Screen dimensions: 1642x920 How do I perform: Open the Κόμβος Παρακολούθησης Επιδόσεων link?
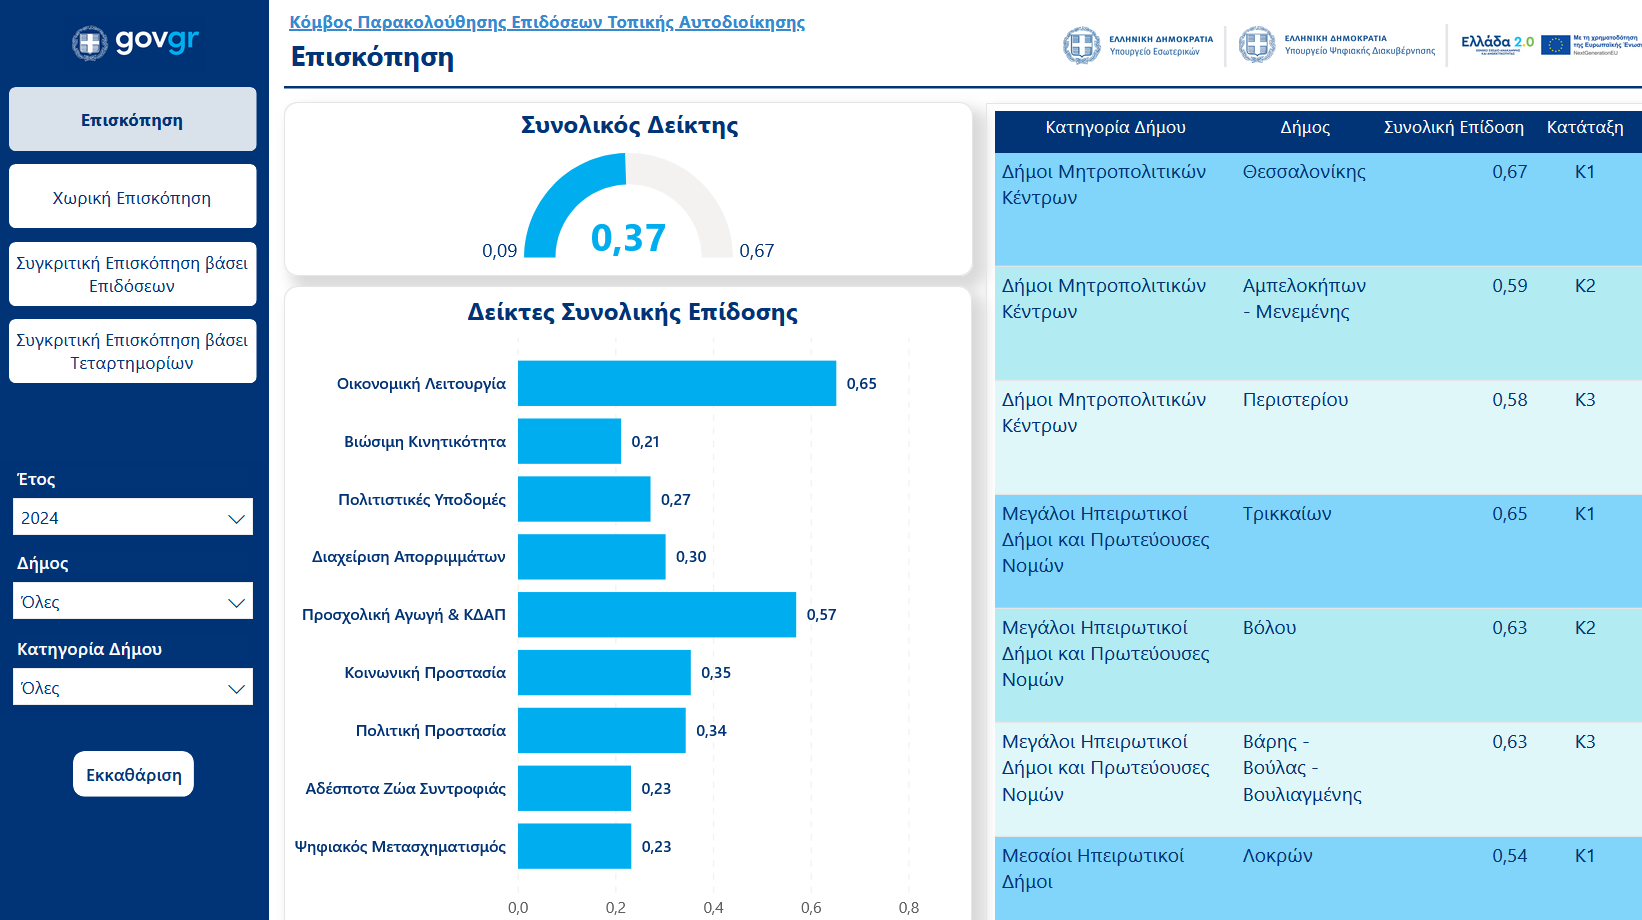click(546, 22)
